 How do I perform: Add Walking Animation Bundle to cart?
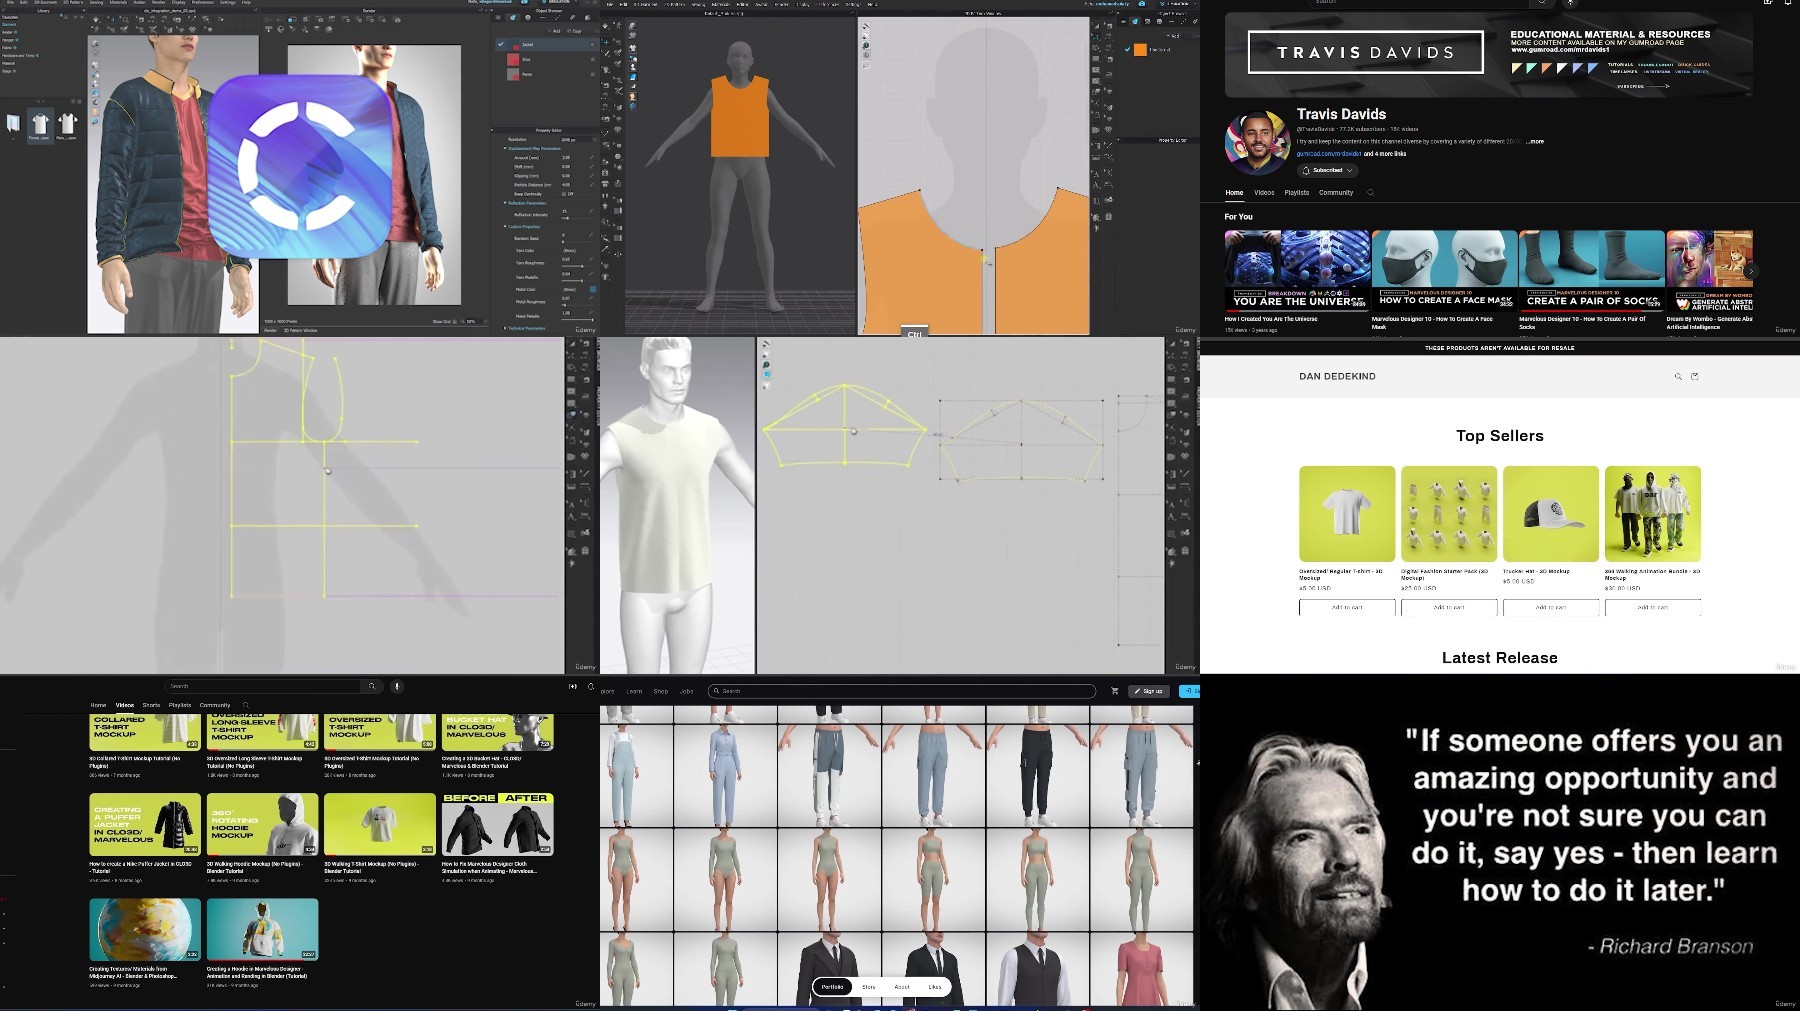(1653, 607)
